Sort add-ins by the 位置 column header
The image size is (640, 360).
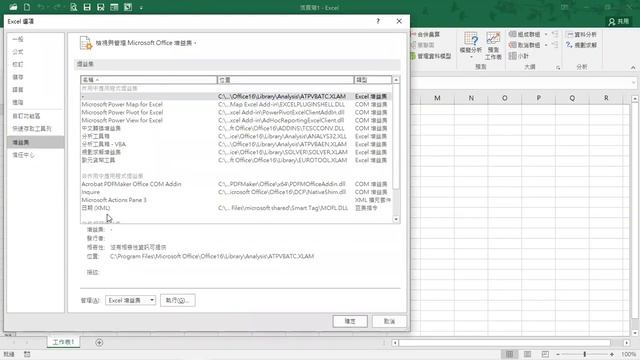pos(285,80)
